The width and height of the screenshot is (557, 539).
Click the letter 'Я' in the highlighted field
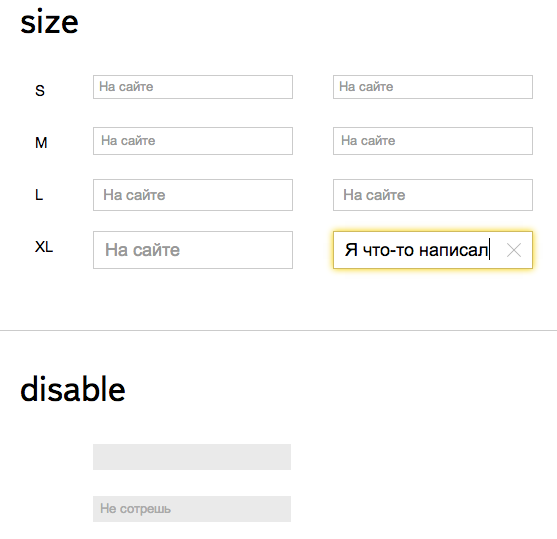click(x=351, y=250)
